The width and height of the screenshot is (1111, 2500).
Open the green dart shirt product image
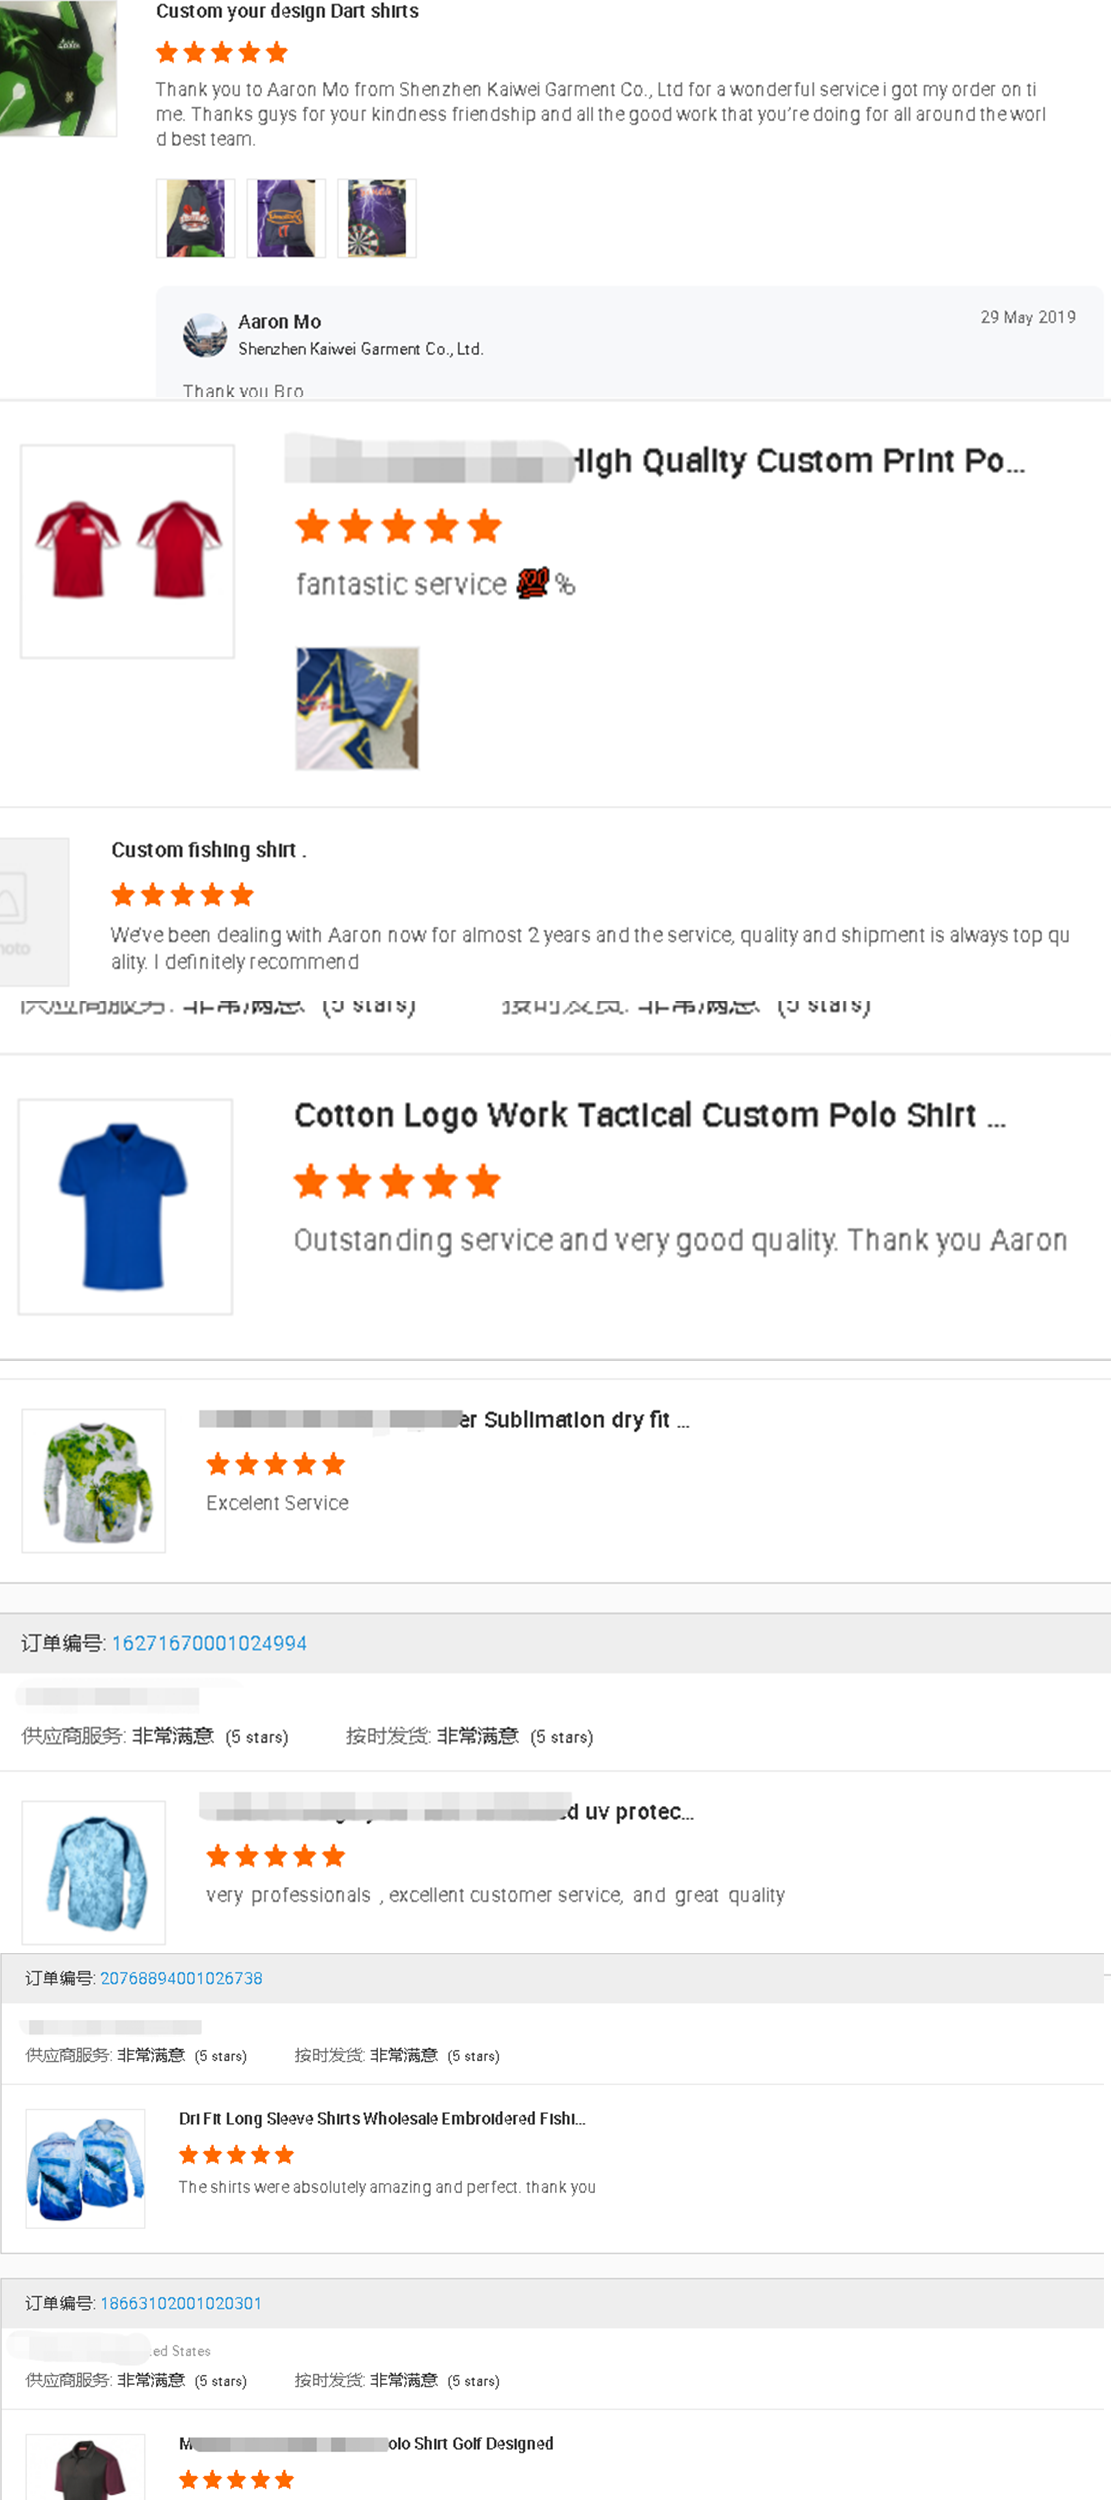tap(57, 67)
